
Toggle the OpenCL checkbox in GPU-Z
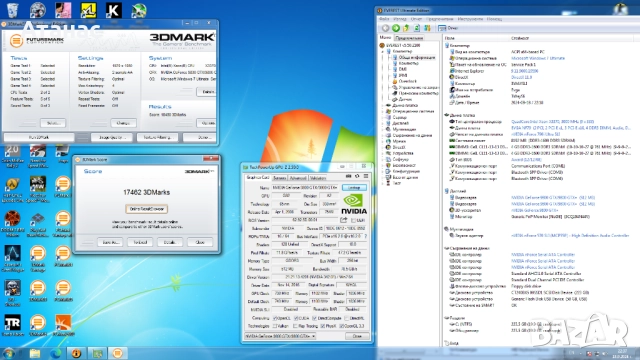[276, 318]
